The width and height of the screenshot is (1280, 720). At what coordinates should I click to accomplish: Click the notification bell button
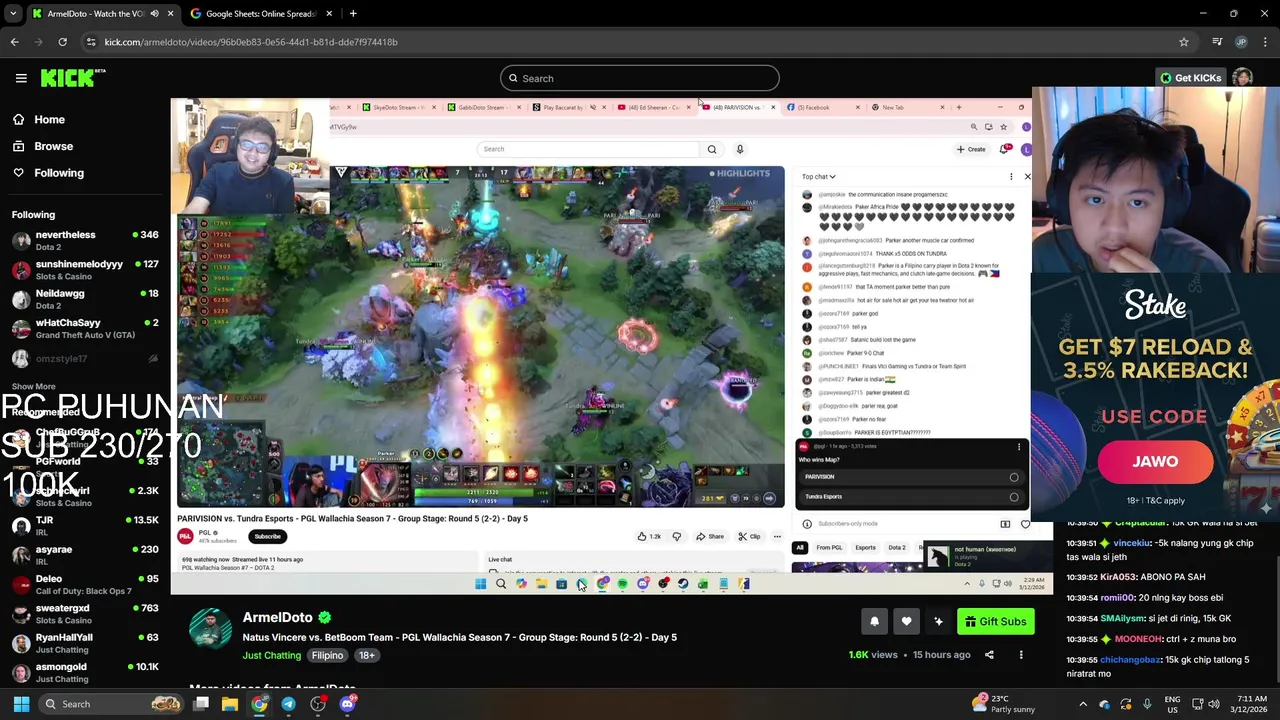[874, 622]
